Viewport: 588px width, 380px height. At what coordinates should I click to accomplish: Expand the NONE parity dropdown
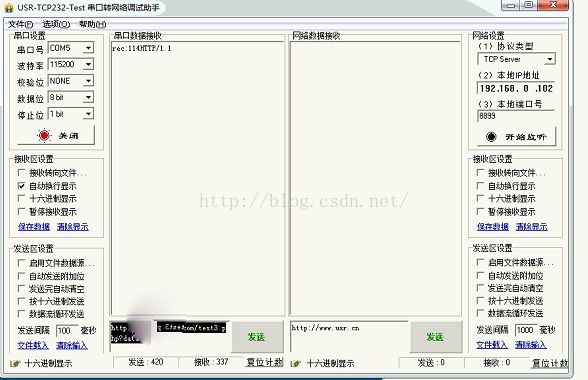coord(88,81)
